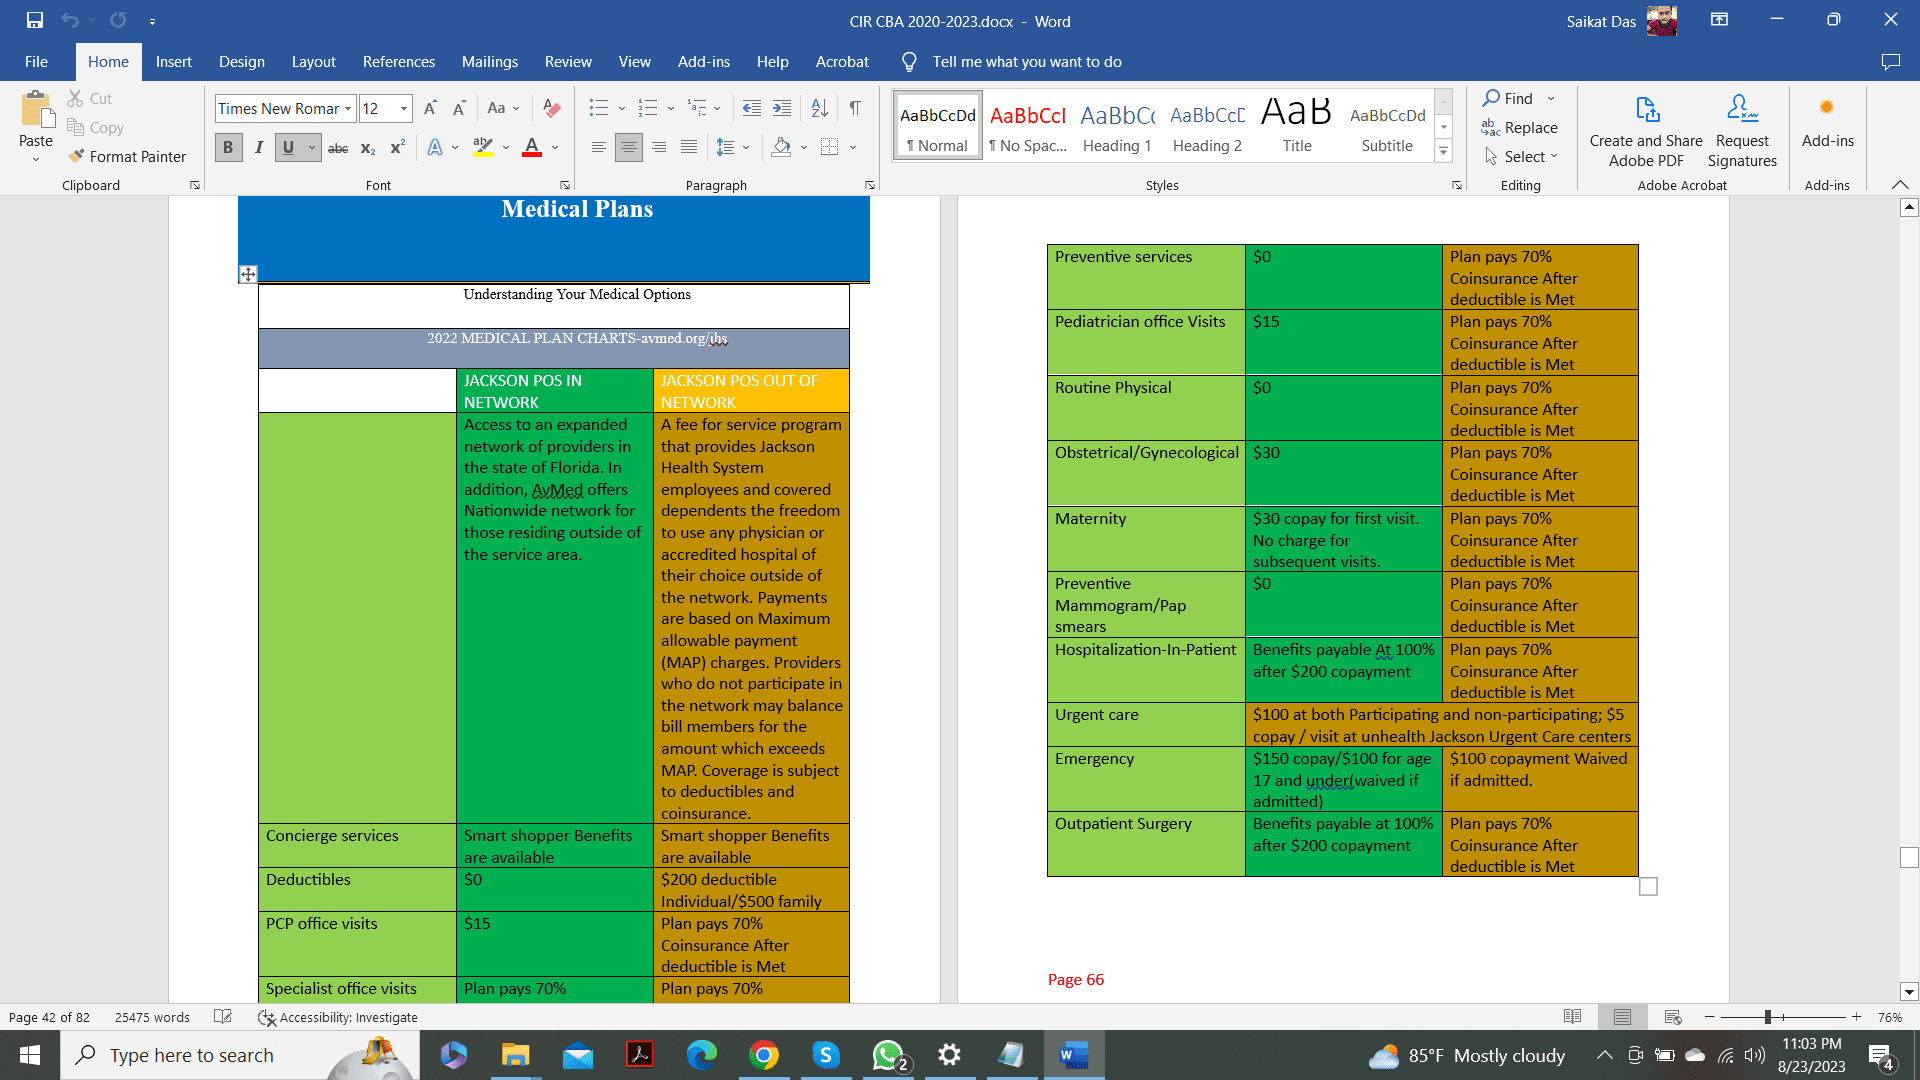
Task: Toggle Italic formatting
Action: click(x=258, y=148)
